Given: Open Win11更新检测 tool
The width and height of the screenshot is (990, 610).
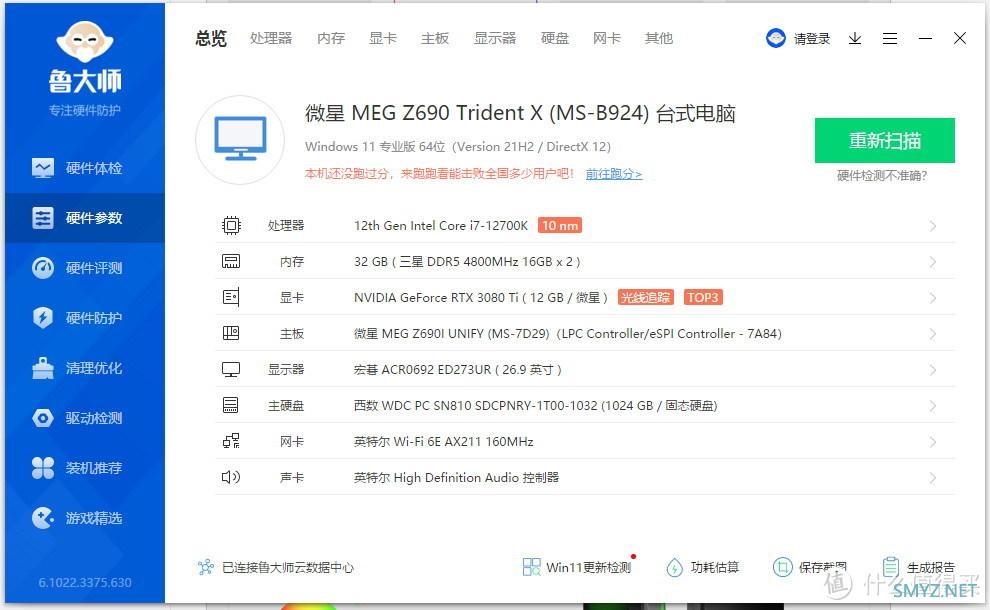Looking at the screenshot, I should coord(577,567).
